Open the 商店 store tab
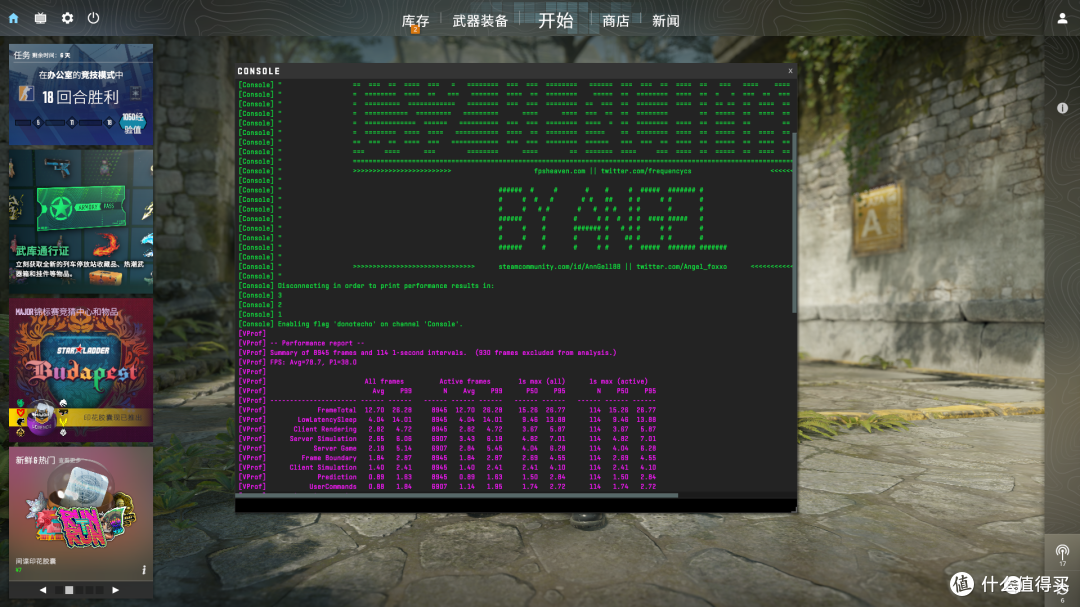This screenshot has width=1080, height=607. 615,21
